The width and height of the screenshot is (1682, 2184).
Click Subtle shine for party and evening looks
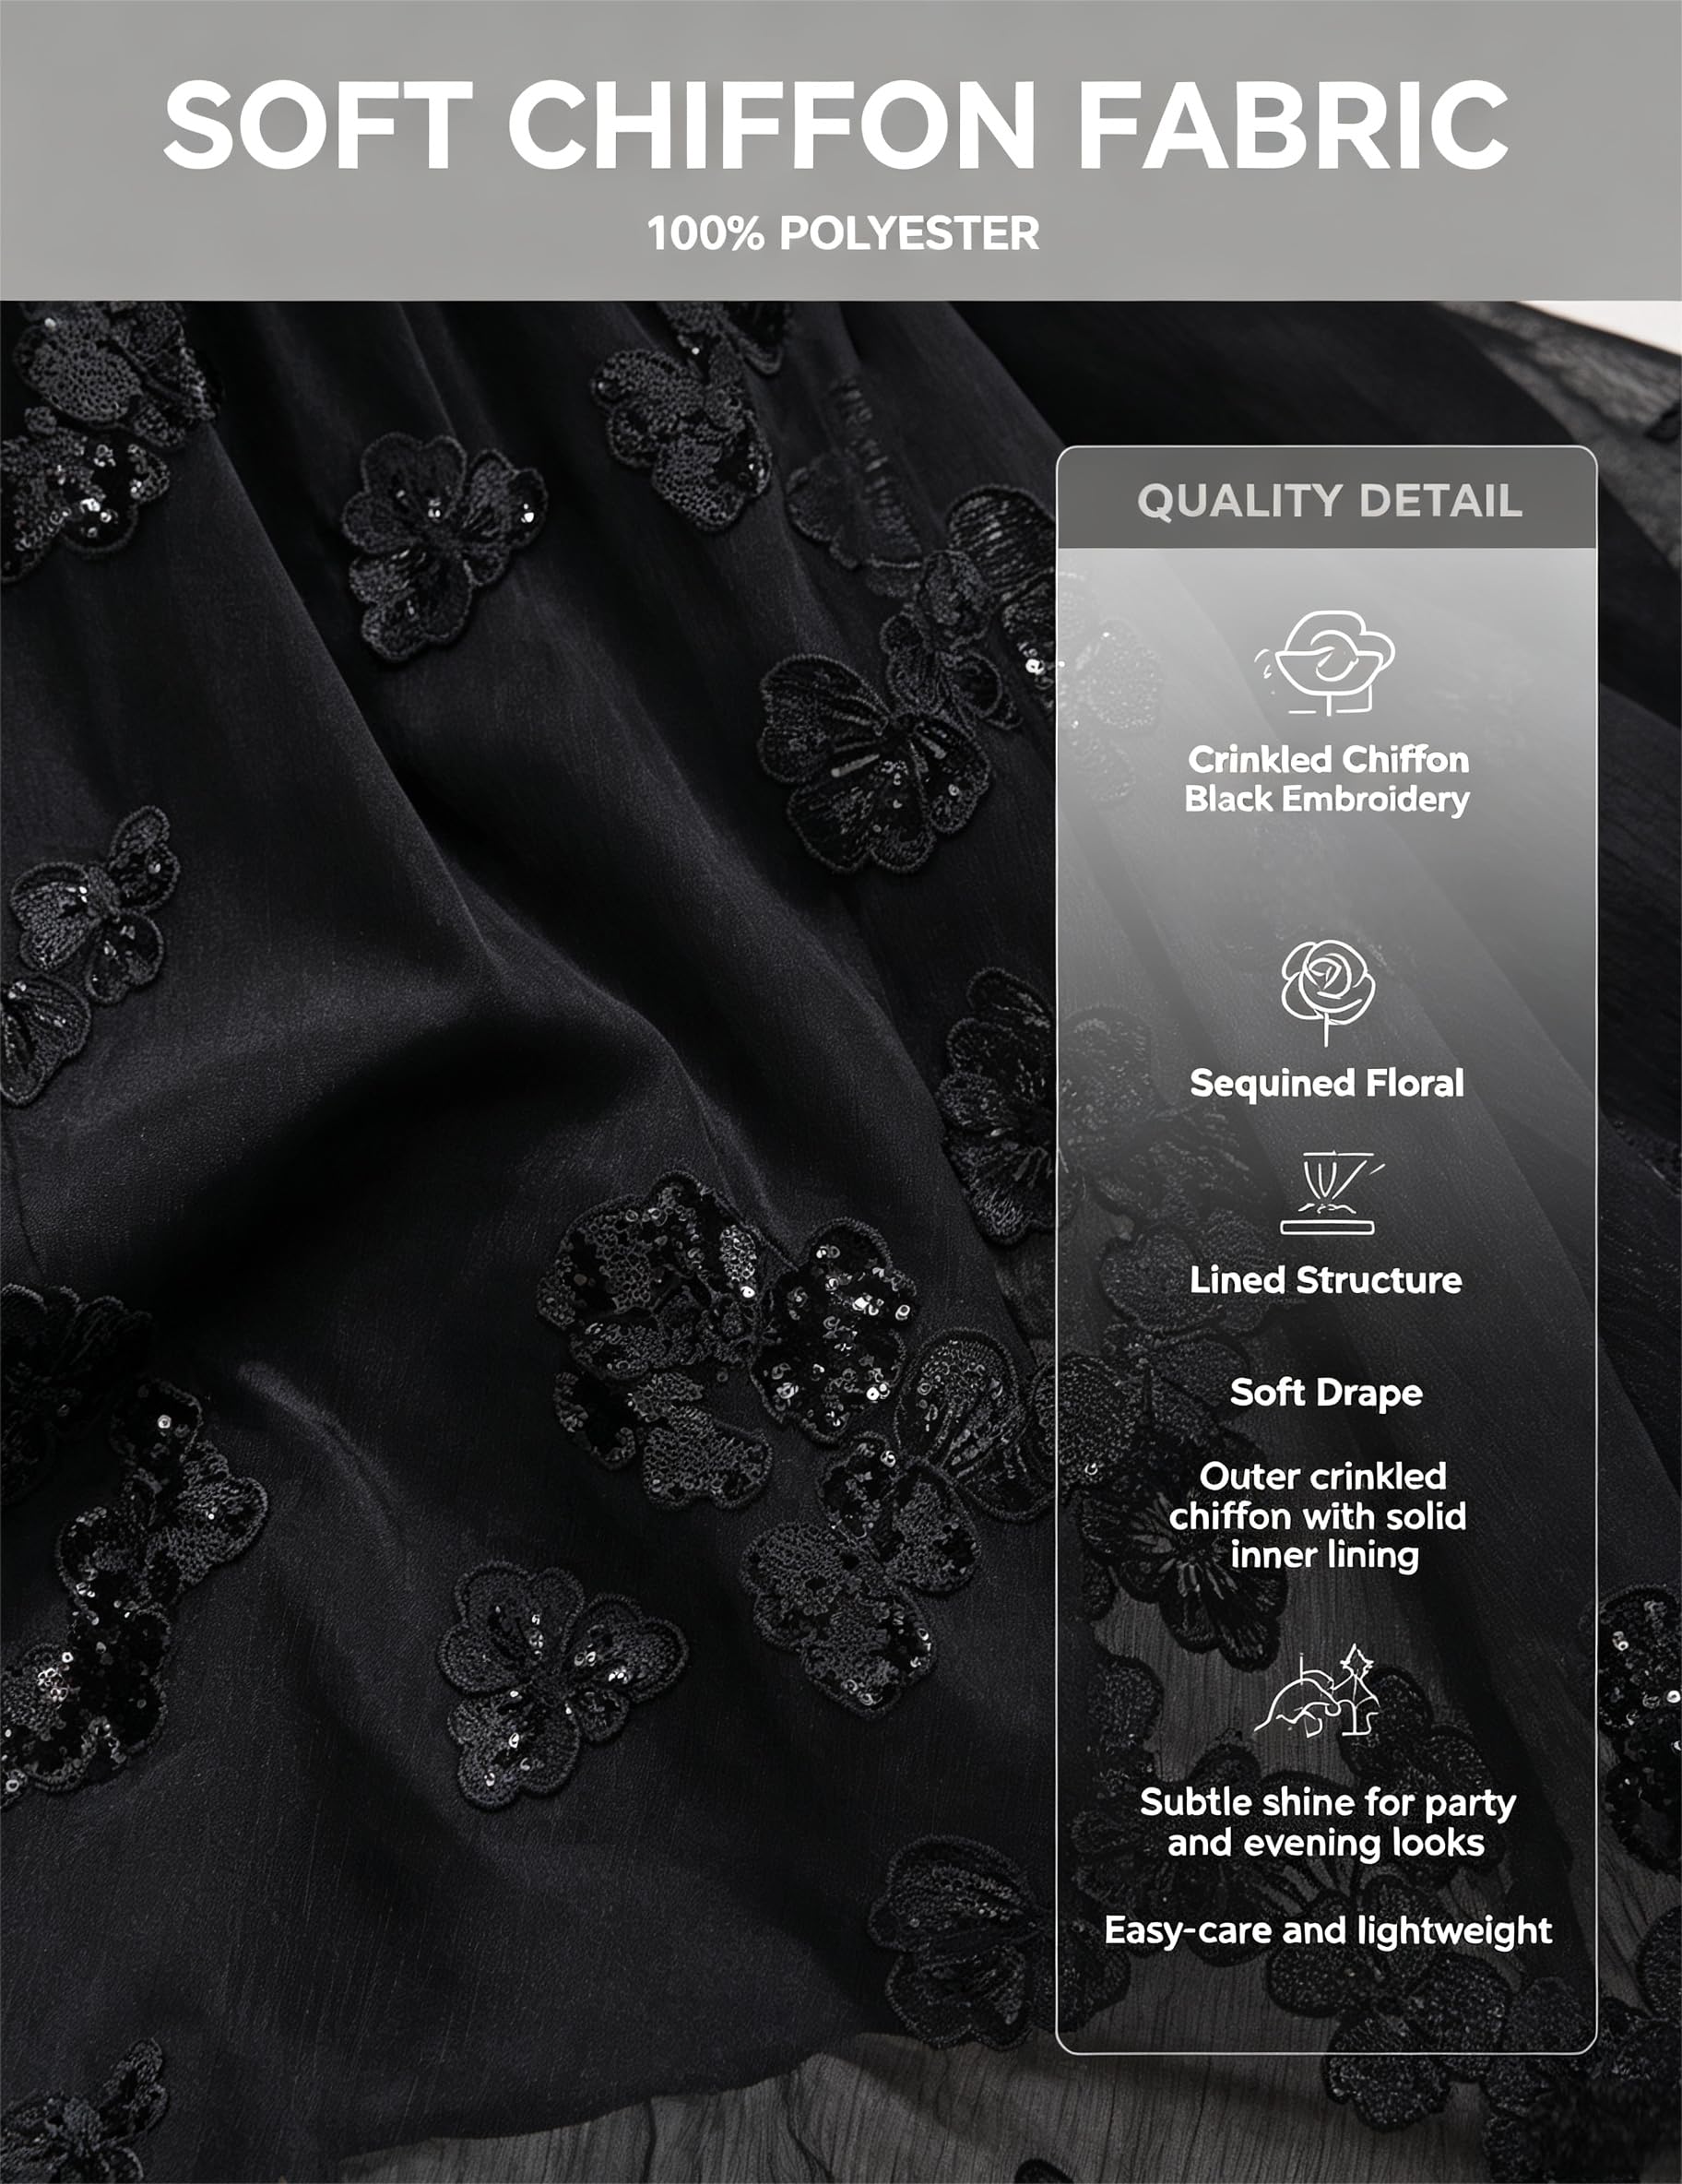pos(1327,1822)
